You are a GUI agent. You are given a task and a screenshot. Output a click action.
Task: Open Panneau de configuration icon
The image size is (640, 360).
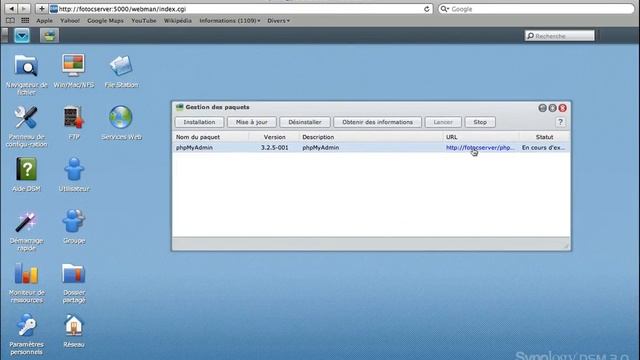coord(26,118)
